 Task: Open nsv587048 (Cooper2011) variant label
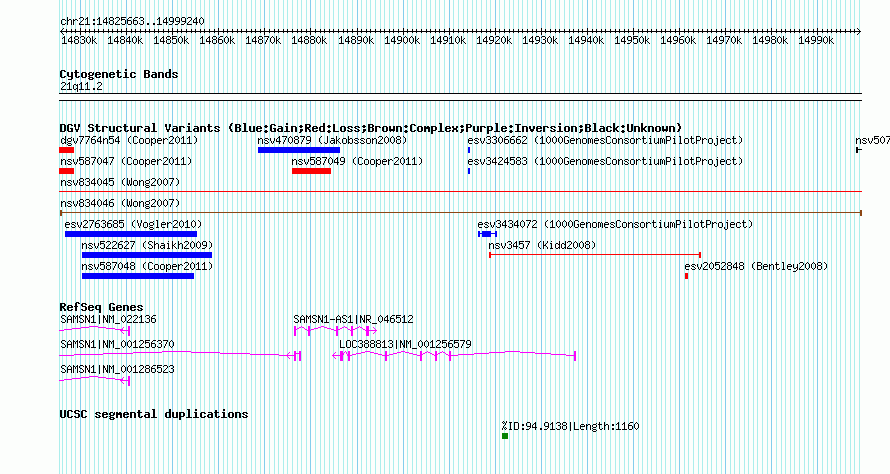coord(147,266)
